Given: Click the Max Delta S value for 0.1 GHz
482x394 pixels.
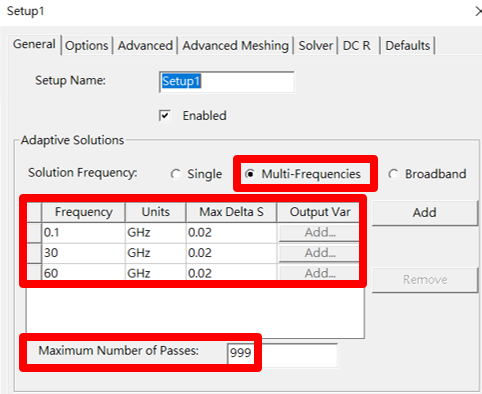Looking at the screenshot, I should click(231, 233).
